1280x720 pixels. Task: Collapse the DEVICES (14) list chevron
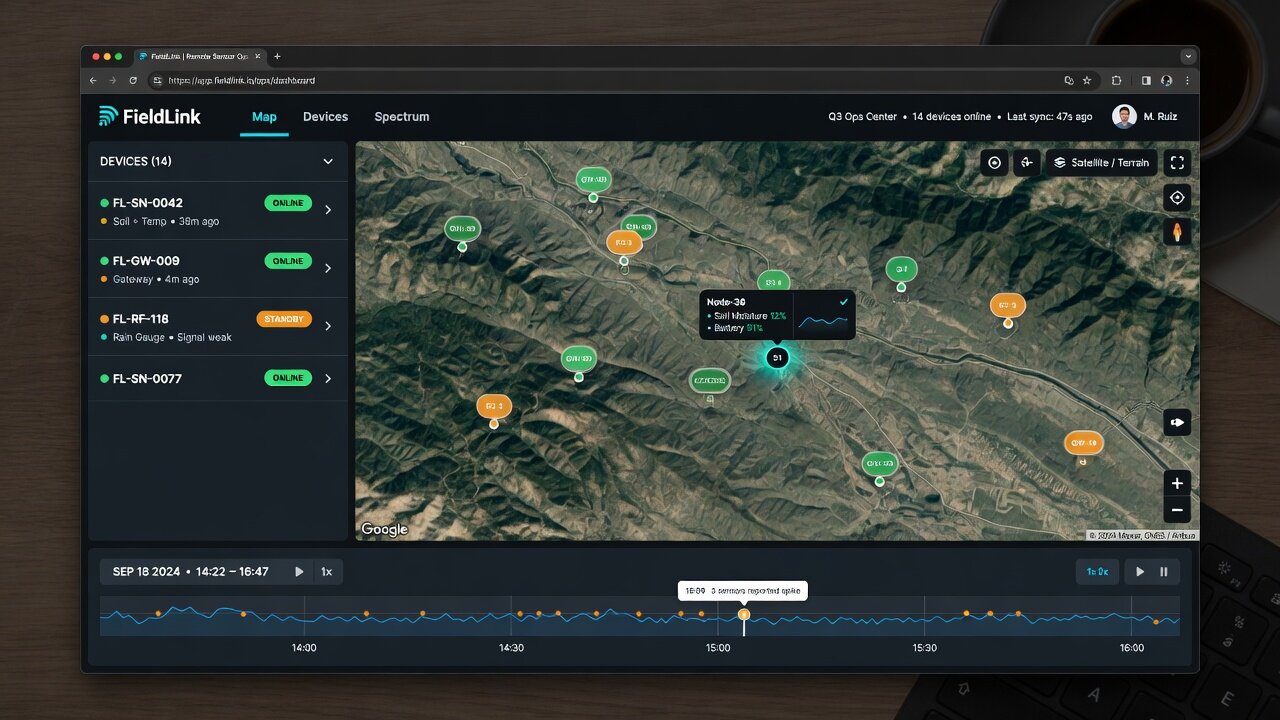(x=327, y=161)
